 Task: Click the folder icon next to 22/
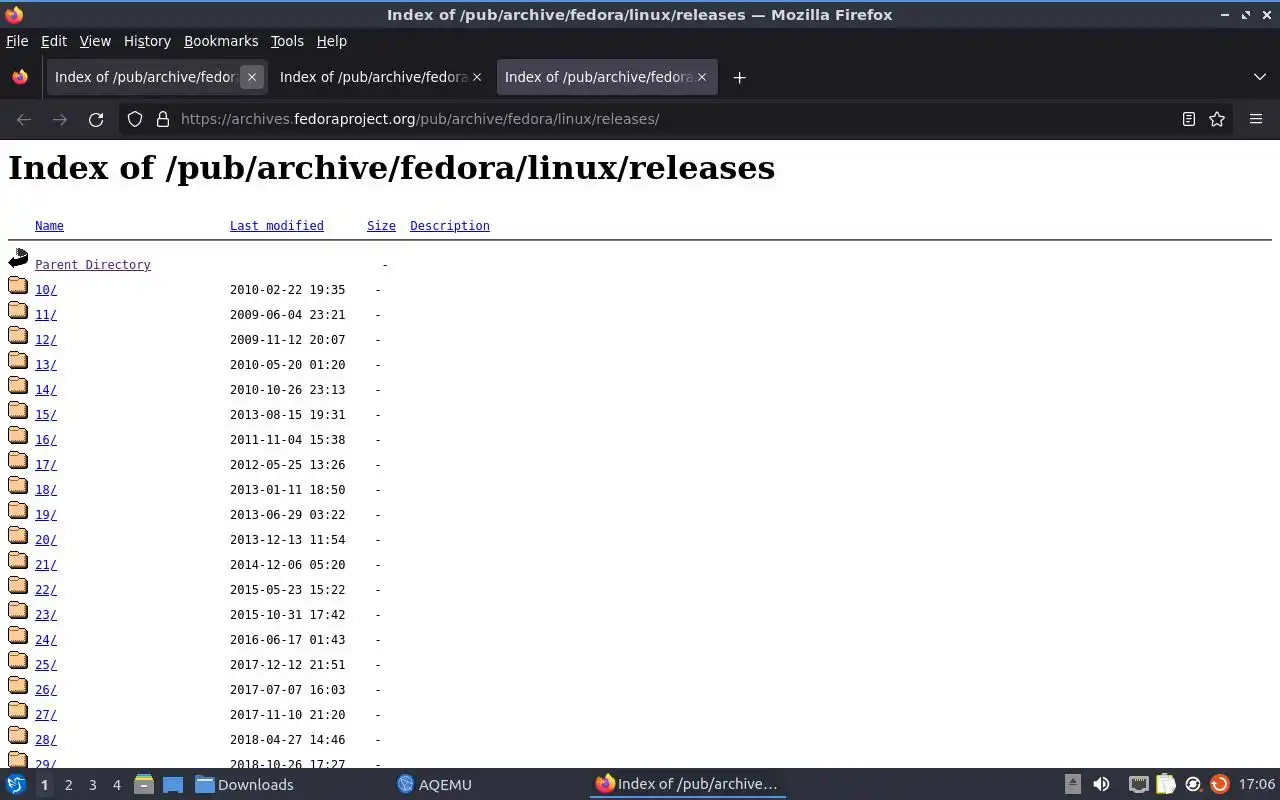tap(18, 585)
